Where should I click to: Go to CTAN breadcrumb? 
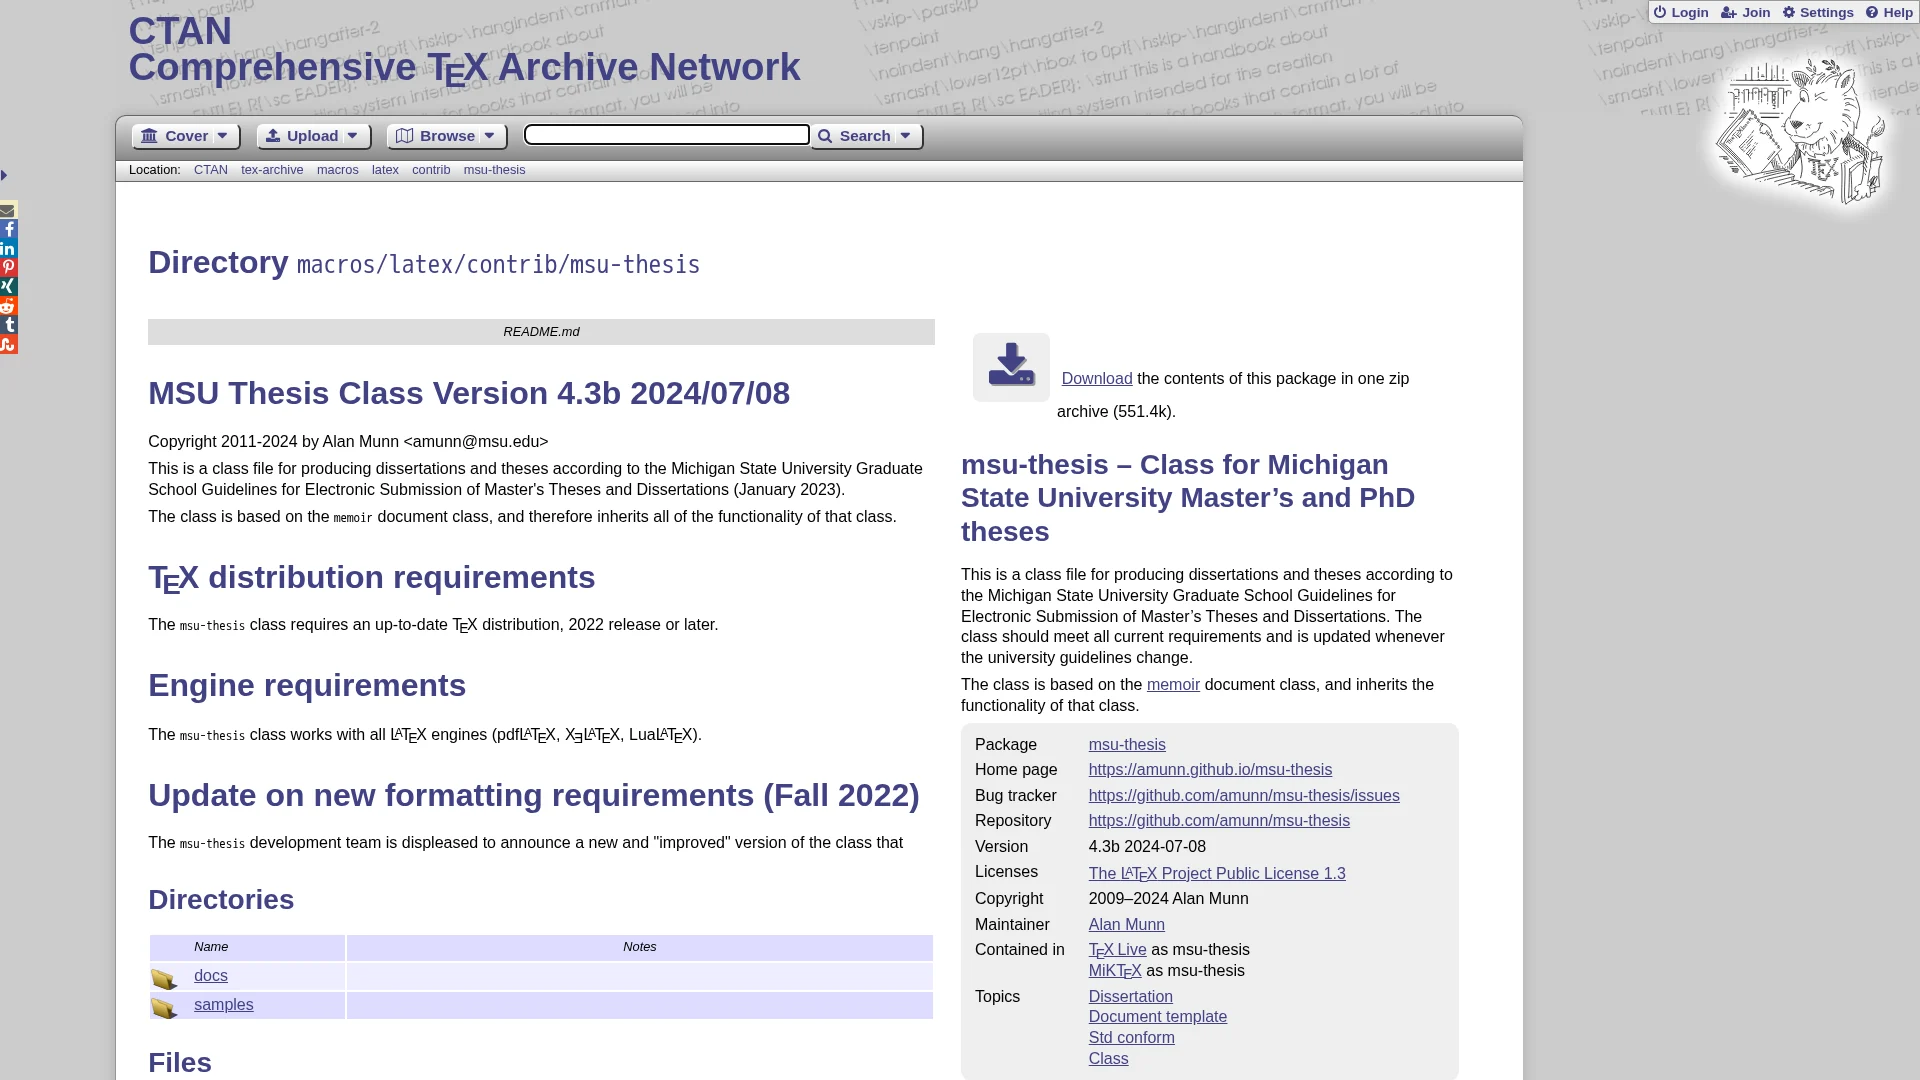(x=211, y=170)
